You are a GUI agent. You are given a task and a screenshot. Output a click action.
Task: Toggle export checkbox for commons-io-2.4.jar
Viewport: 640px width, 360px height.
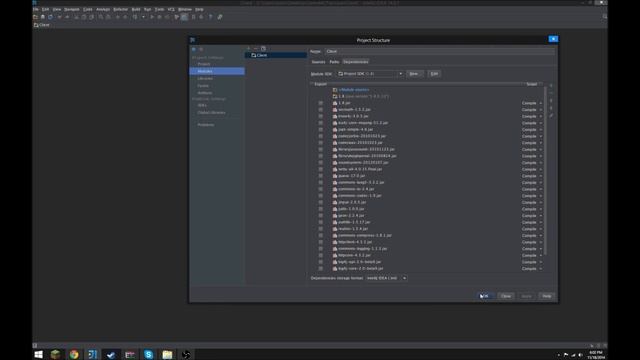pos(320,189)
